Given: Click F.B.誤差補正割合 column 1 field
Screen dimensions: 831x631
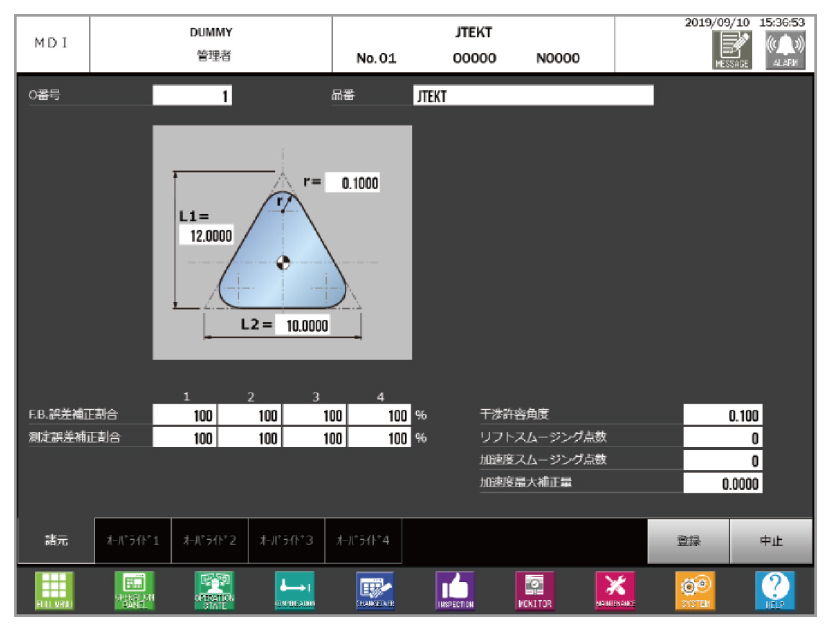Looking at the screenshot, I should click(184, 415).
